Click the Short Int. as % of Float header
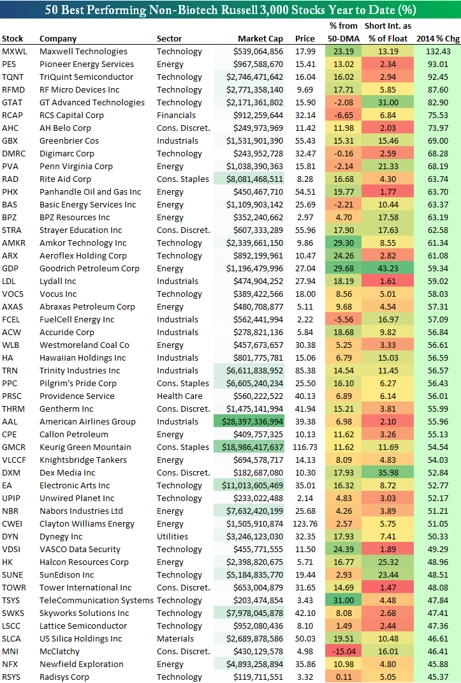Viewport: 461px width, 683px height. (x=388, y=32)
